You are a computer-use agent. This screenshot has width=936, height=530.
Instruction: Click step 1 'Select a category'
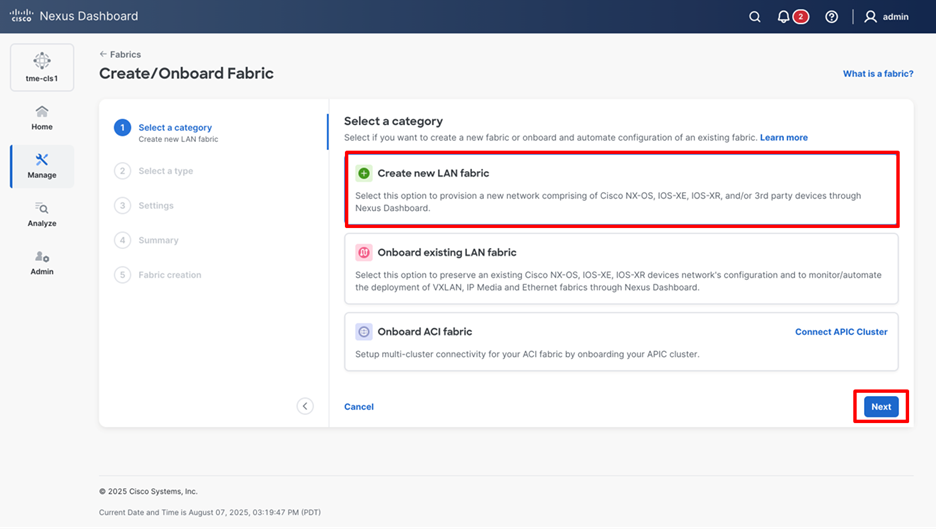pyautogui.click(x=175, y=128)
